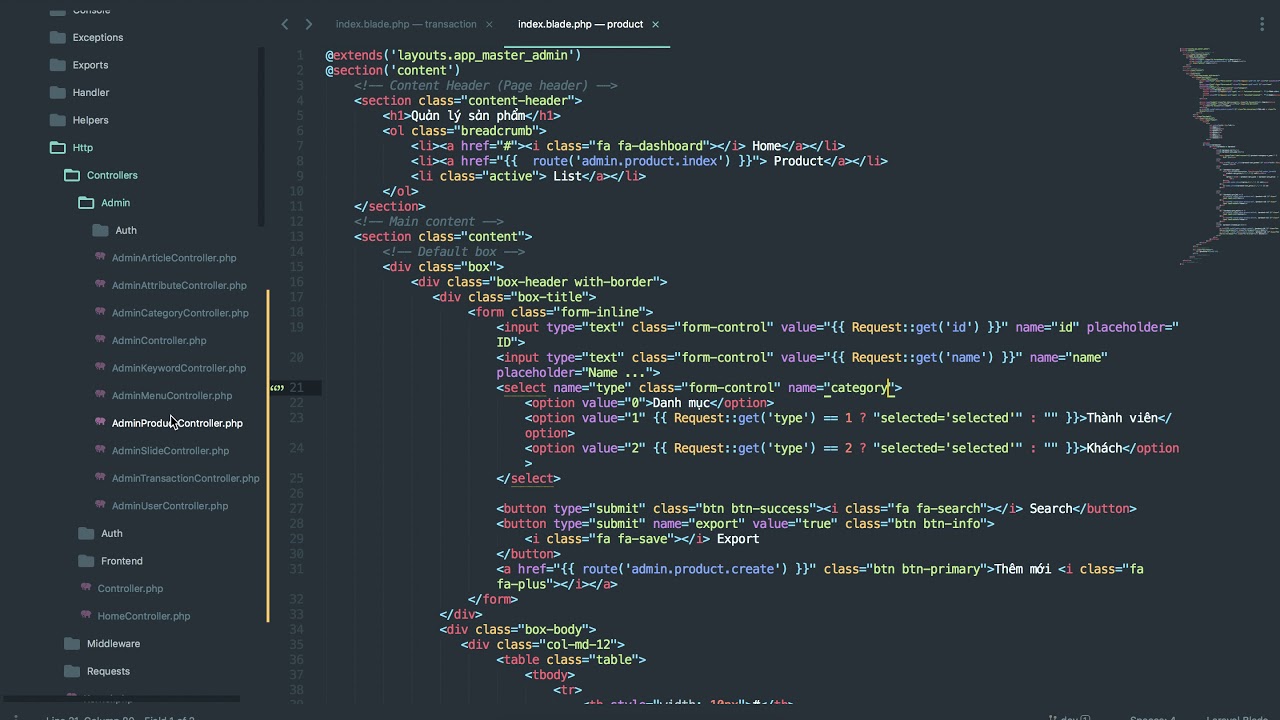The height and width of the screenshot is (720, 1280).
Task: Click the "Content Header (Page header)" comment
Action: (488, 85)
